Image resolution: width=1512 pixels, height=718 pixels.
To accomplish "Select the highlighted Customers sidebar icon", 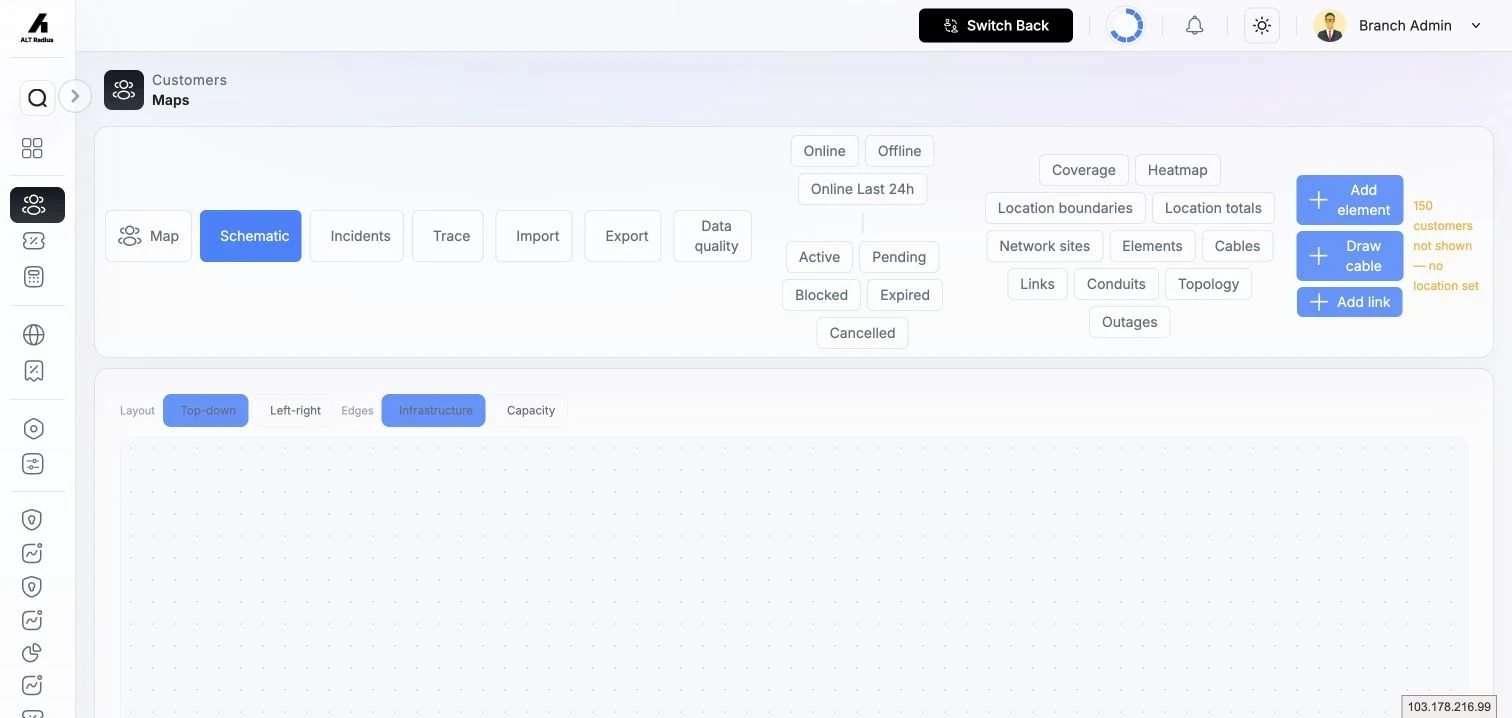I will [37, 205].
